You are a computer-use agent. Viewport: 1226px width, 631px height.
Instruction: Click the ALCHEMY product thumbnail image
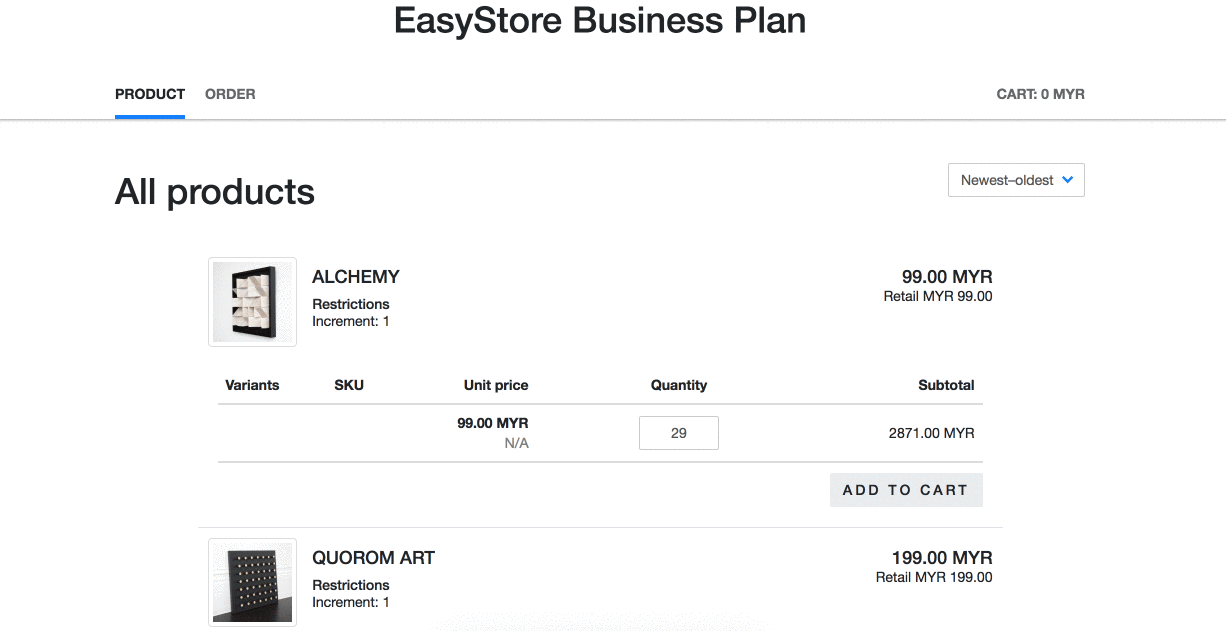252,302
